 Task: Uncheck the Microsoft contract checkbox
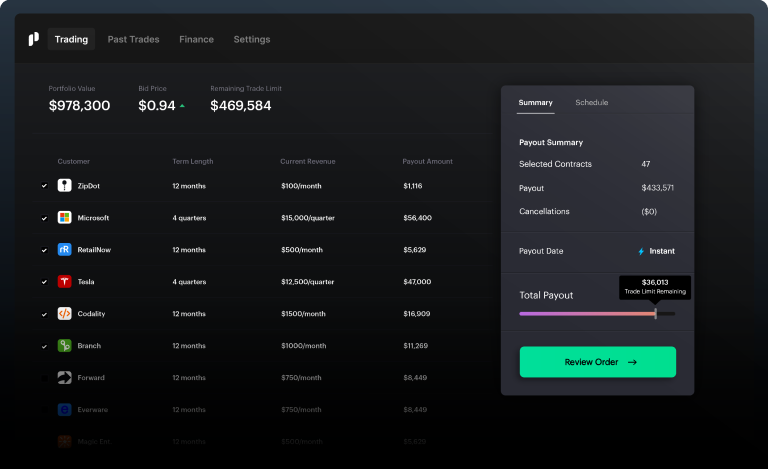pos(44,218)
